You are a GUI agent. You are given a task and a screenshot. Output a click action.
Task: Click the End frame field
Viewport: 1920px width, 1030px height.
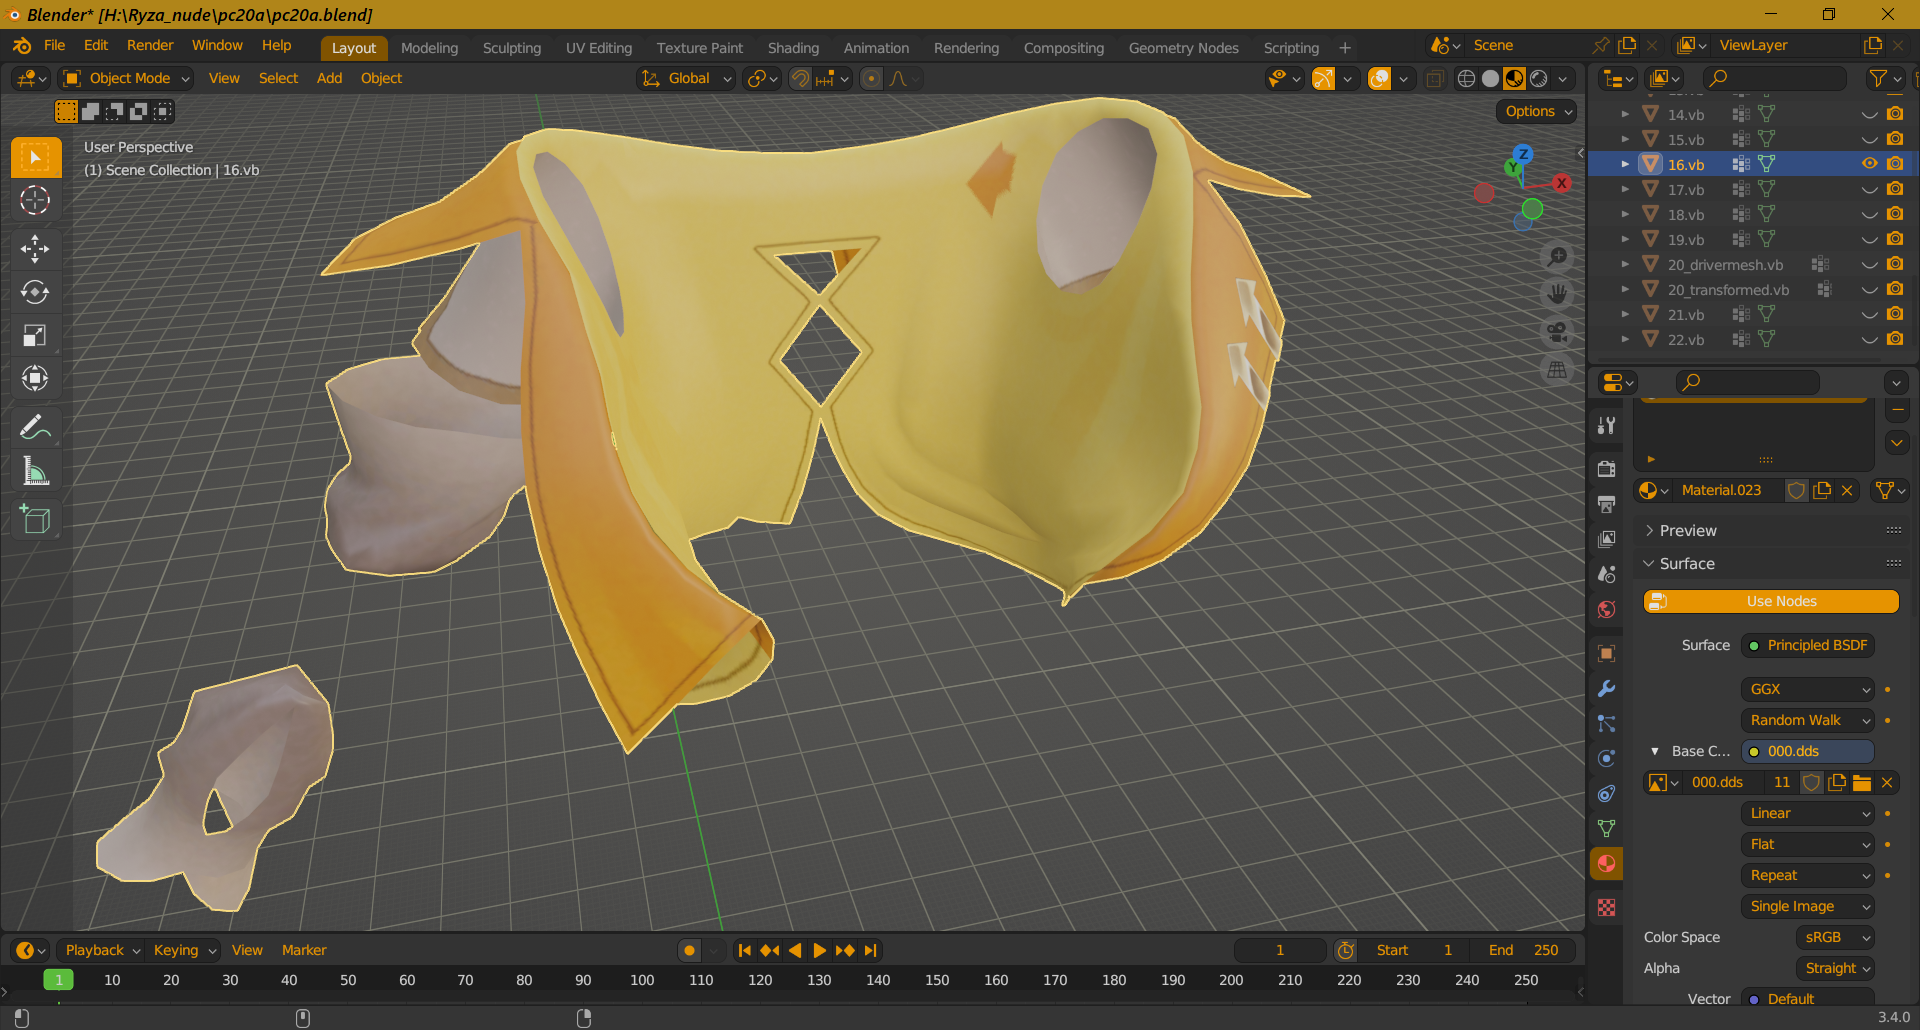coord(1523,950)
